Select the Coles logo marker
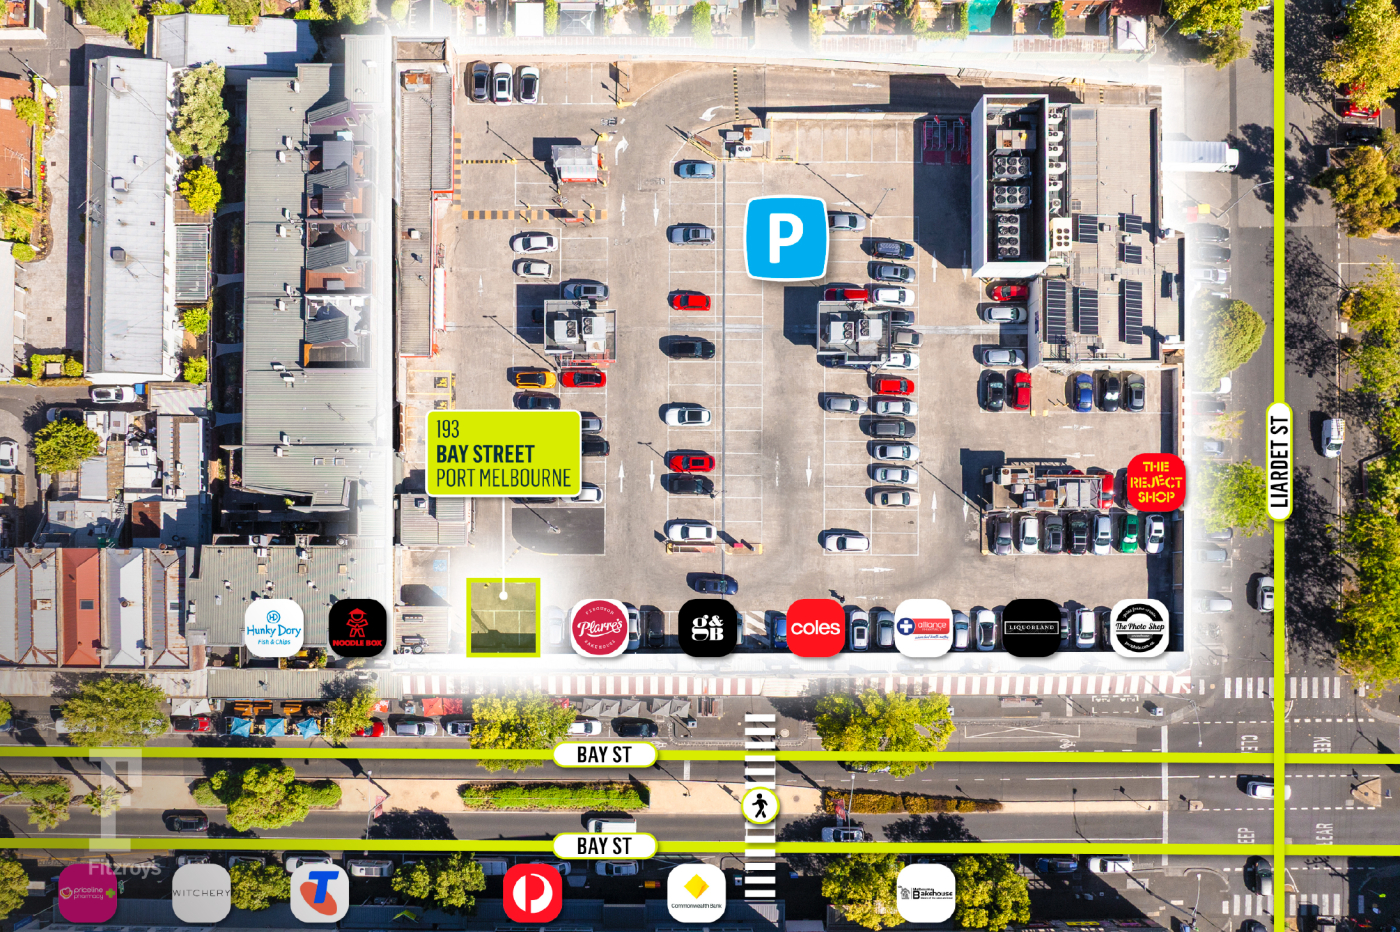 (x=815, y=628)
